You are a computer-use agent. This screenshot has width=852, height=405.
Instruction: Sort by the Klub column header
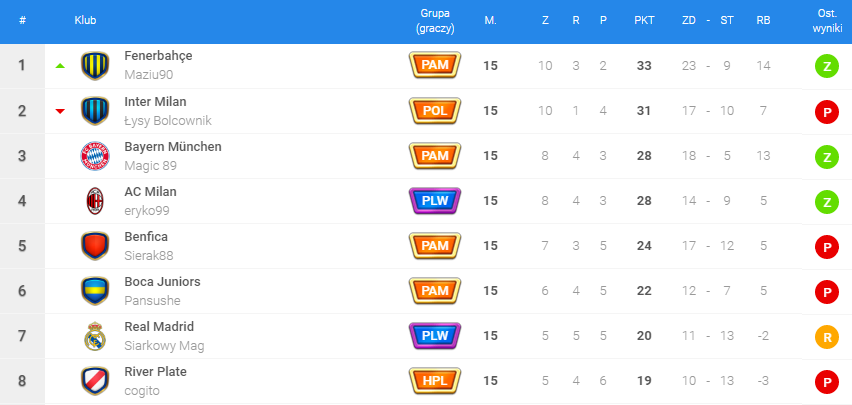[x=85, y=20]
